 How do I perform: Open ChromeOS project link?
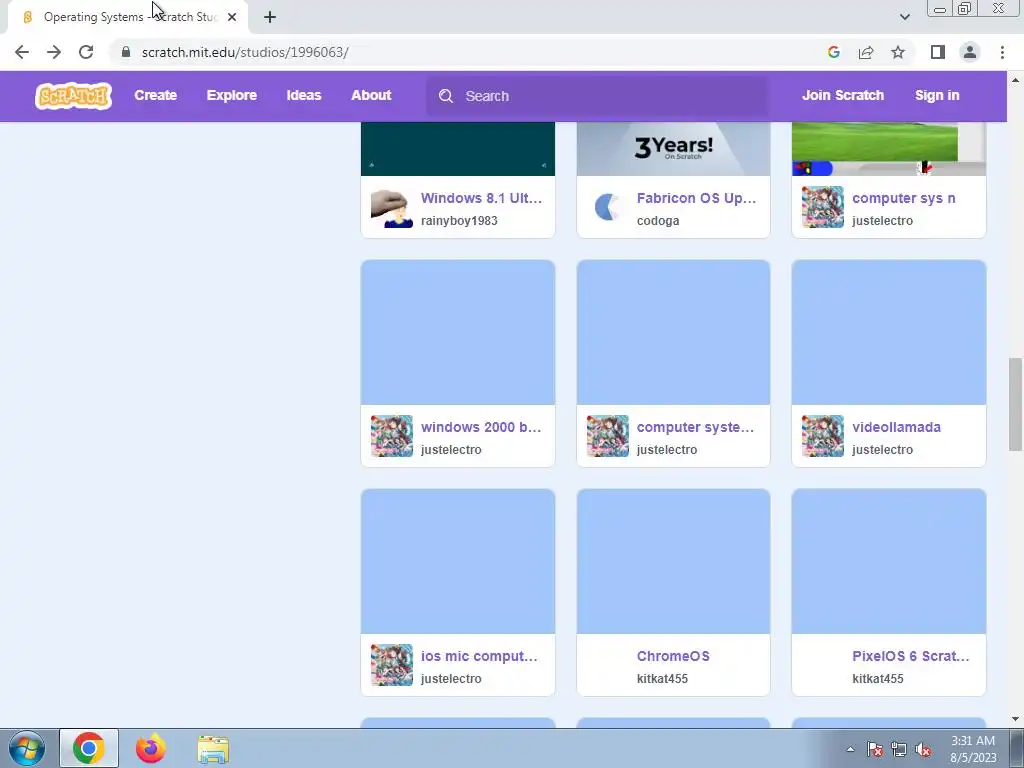point(673,656)
